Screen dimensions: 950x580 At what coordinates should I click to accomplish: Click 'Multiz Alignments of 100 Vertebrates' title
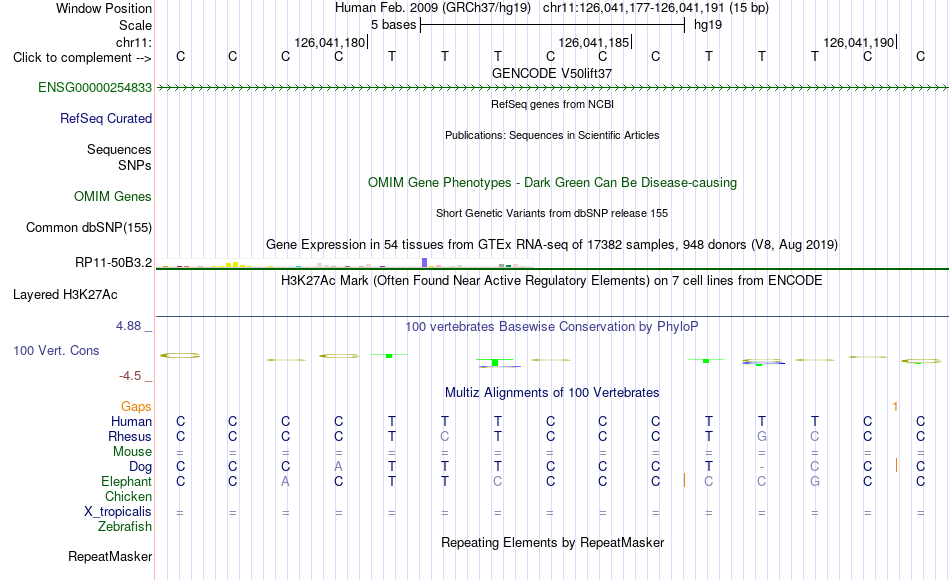coord(552,392)
